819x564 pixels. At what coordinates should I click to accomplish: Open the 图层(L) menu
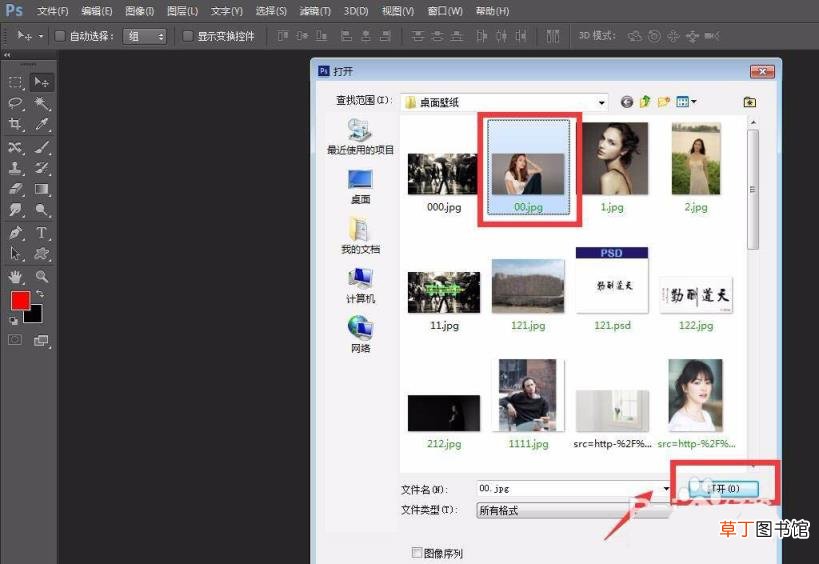pos(182,11)
